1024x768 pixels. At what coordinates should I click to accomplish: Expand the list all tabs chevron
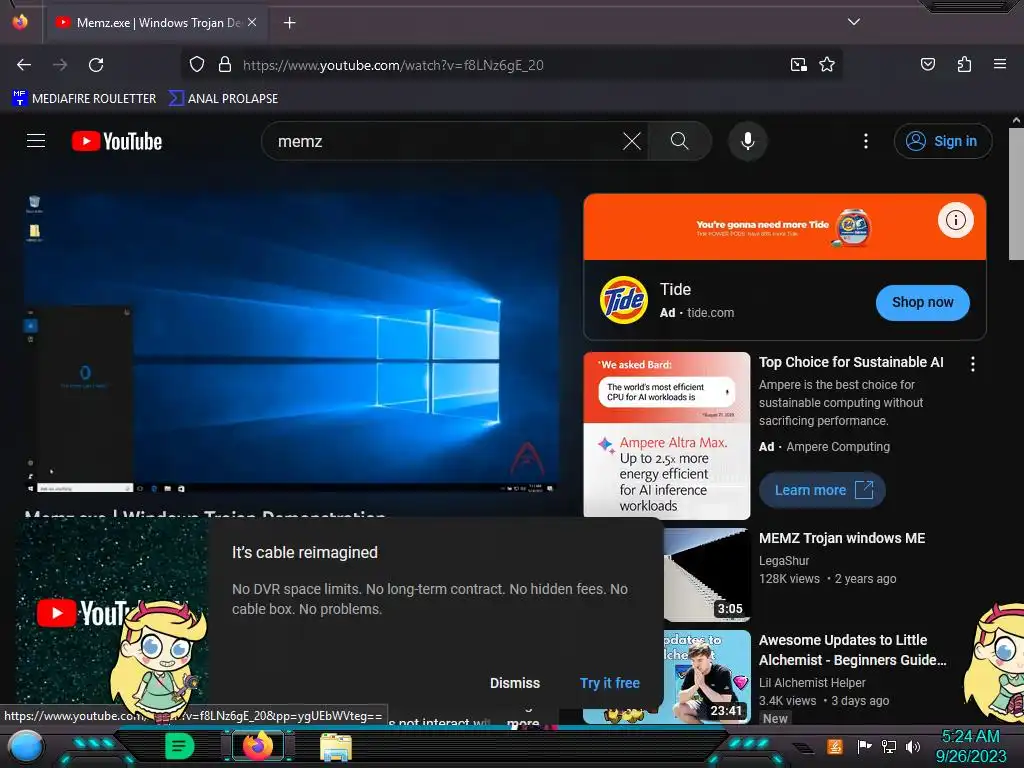coord(854,22)
